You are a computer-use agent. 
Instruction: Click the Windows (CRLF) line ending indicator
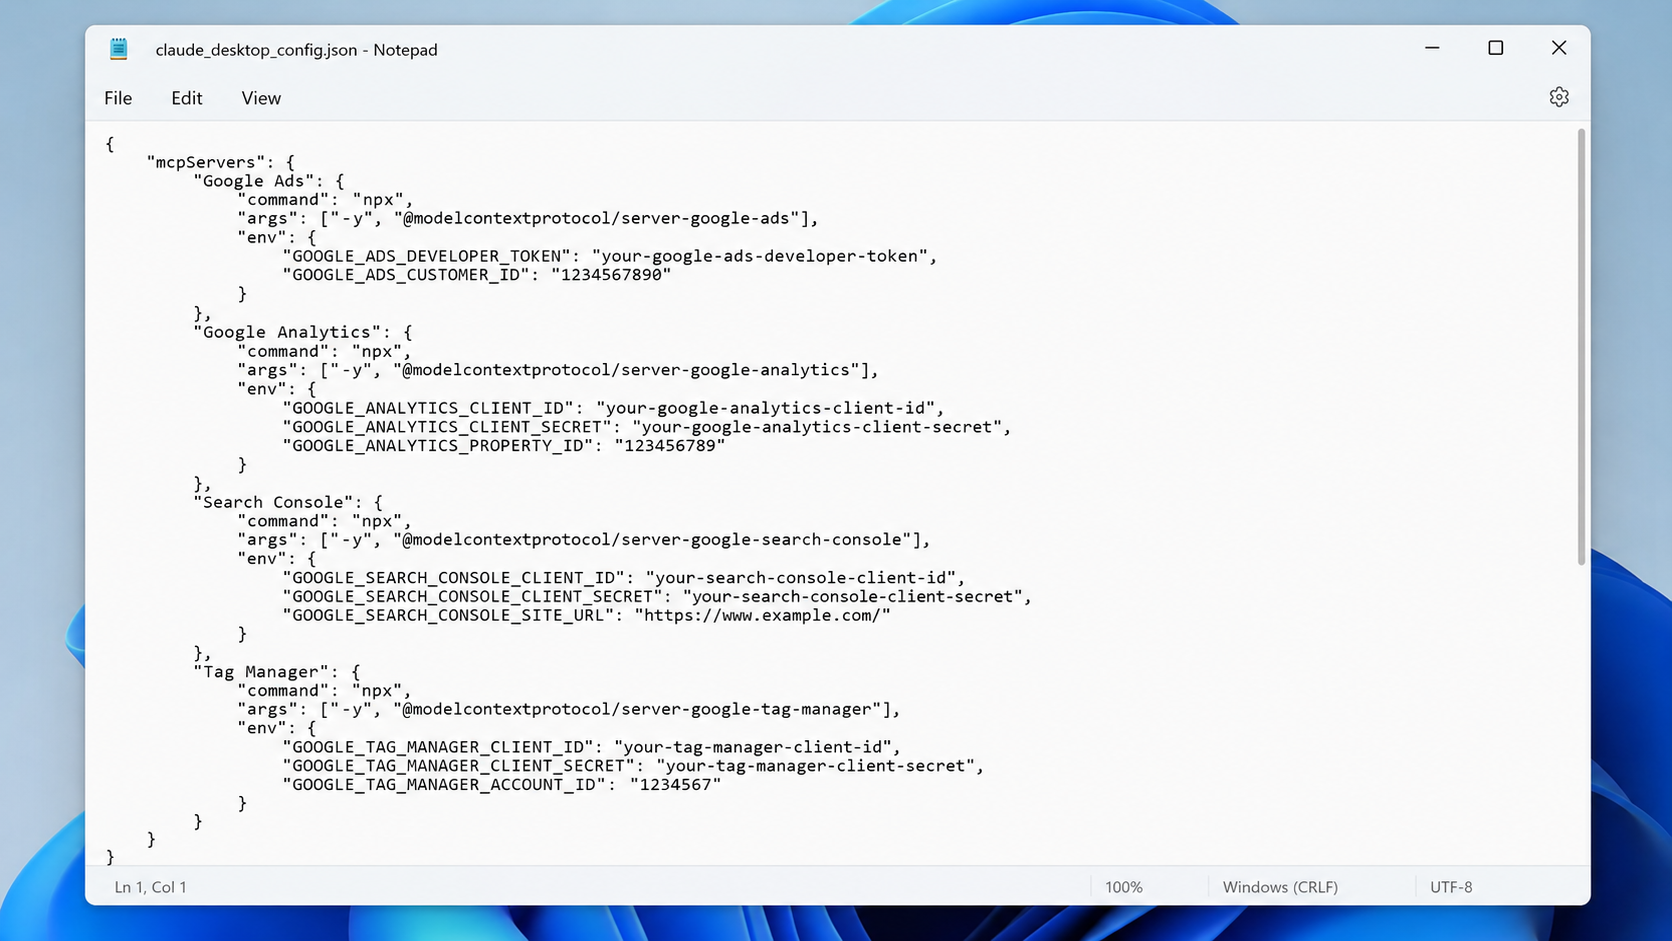[1280, 887]
